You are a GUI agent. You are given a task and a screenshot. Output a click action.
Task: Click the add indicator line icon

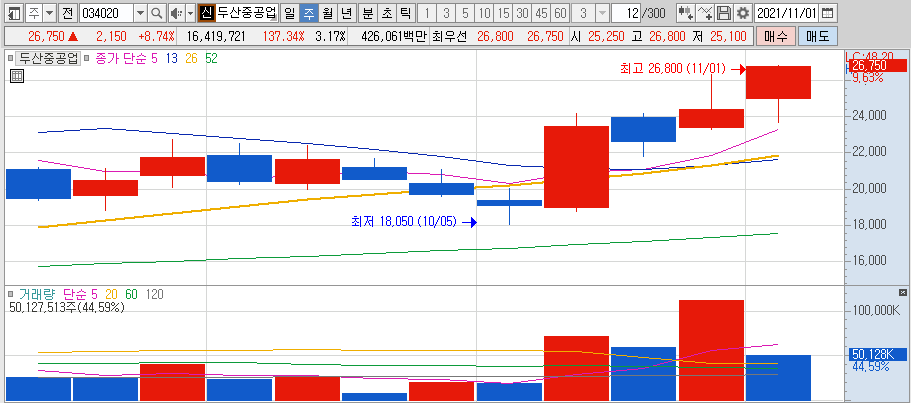tap(705, 12)
